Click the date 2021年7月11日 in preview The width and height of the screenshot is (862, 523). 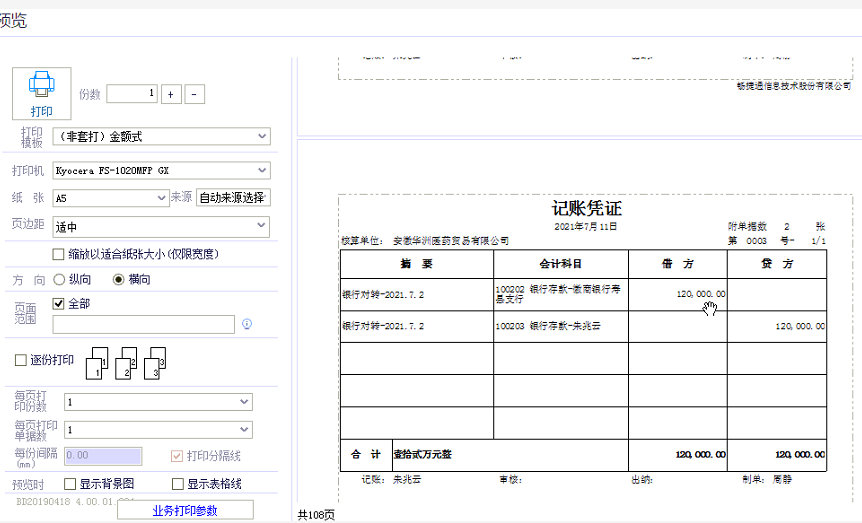point(585,227)
